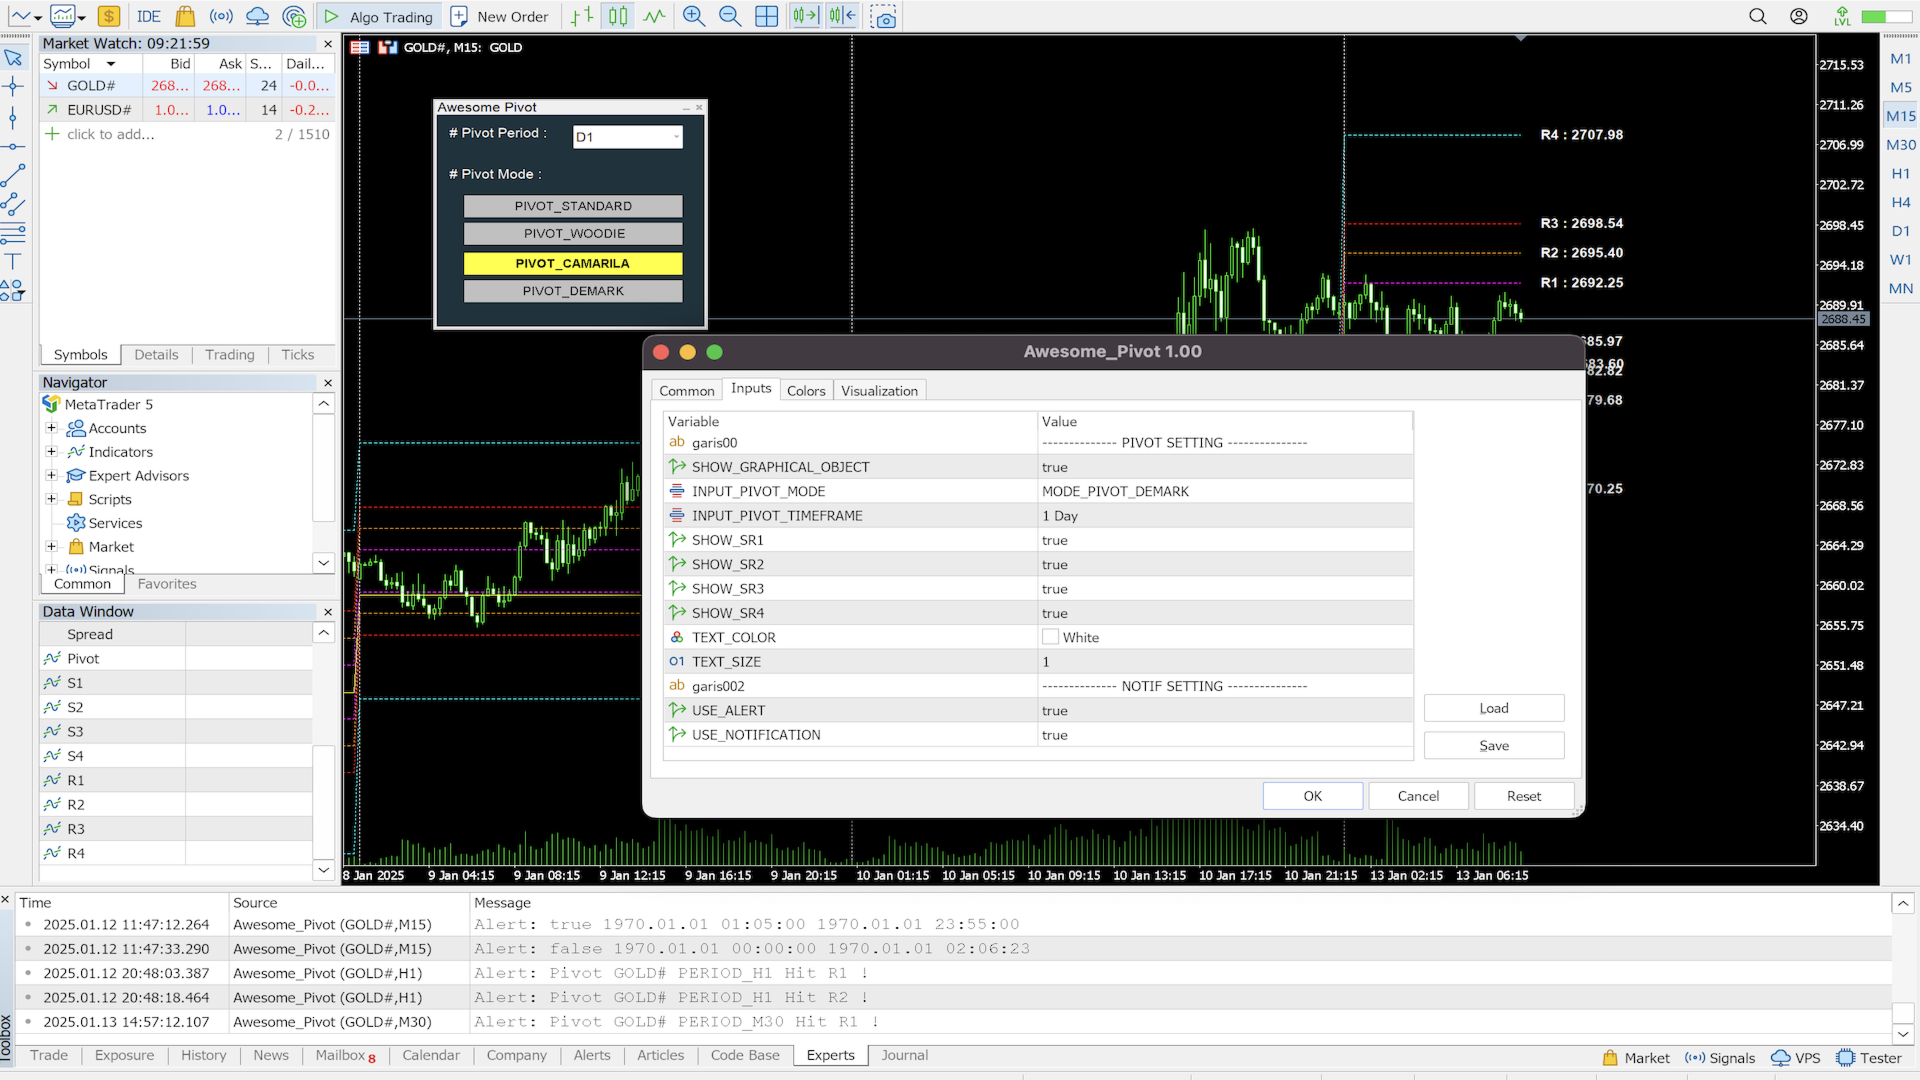The height and width of the screenshot is (1080, 1920).
Task: Toggle the TEXT_COLOR White checkbox
Action: [1050, 637]
